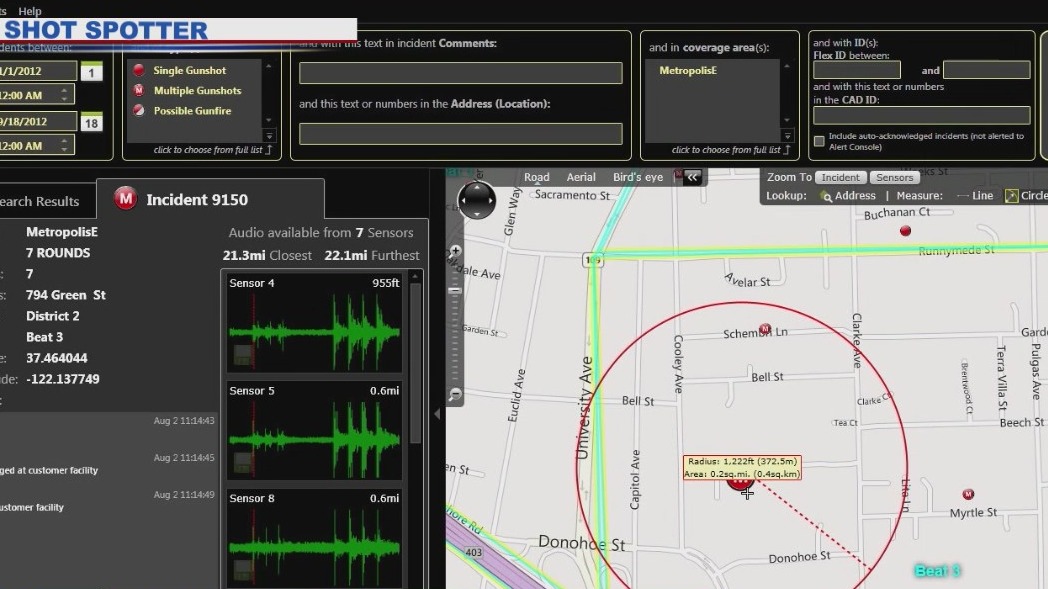Click the Zoom To Sensors button
Viewport: 1048px width, 589px height.
(x=894, y=176)
